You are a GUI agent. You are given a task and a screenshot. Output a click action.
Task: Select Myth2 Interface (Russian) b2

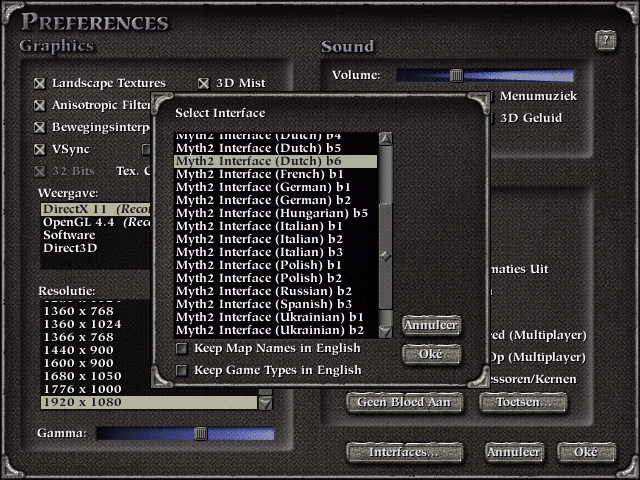[264, 291]
